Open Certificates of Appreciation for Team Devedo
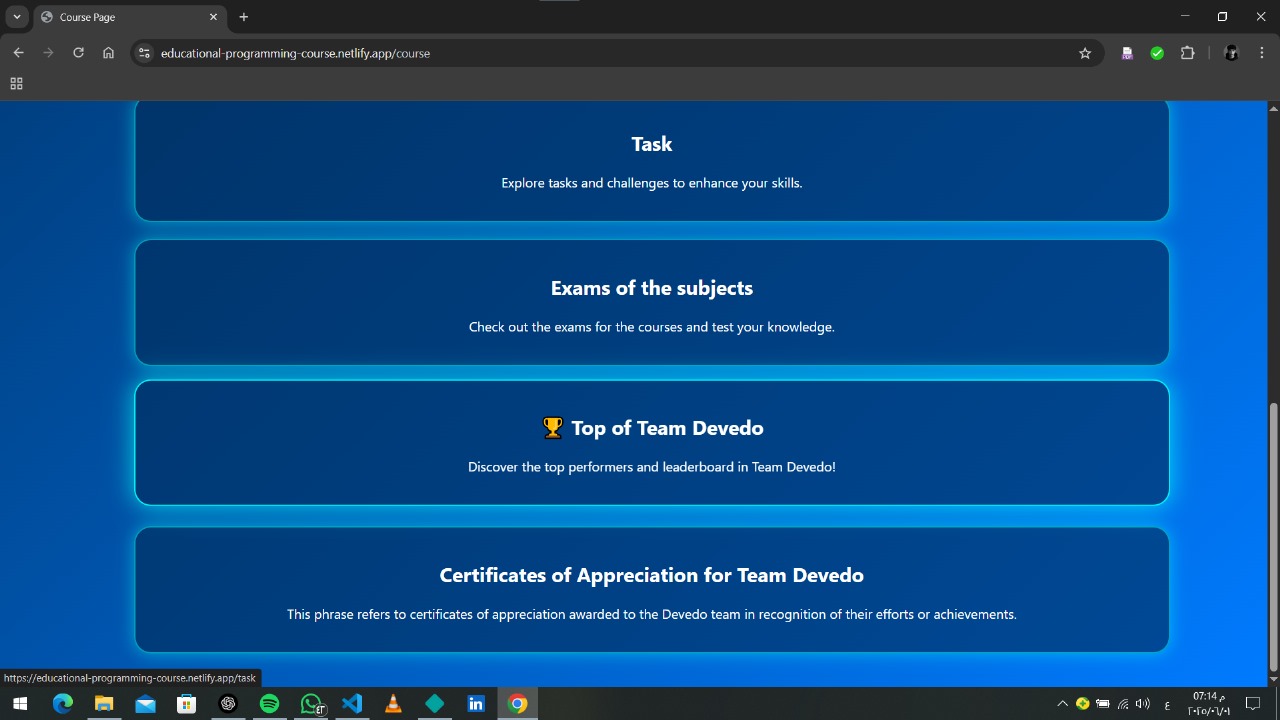 pos(651,590)
